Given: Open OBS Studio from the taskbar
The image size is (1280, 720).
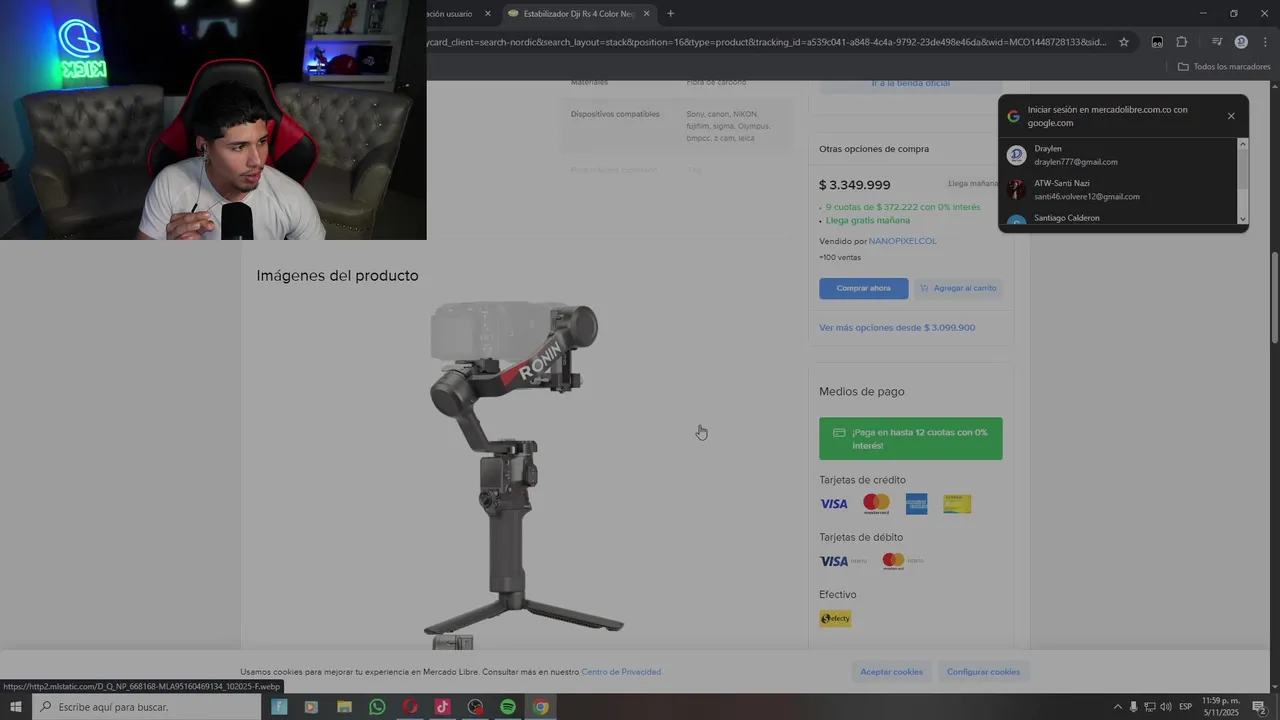Looking at the screenshot, I should [x=475, y=707].
